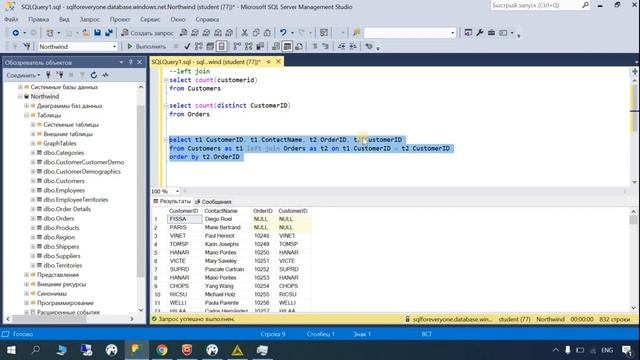The width and height of the screenshot is (640, 360).
Task: Click the Results to Grid icon
Action: coord(287,47)
